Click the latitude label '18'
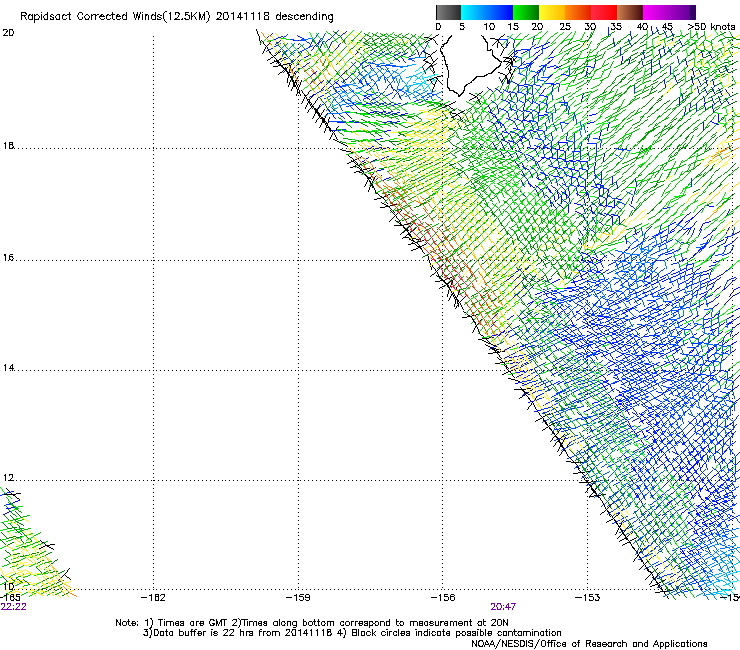 click(x=8, y=146)
